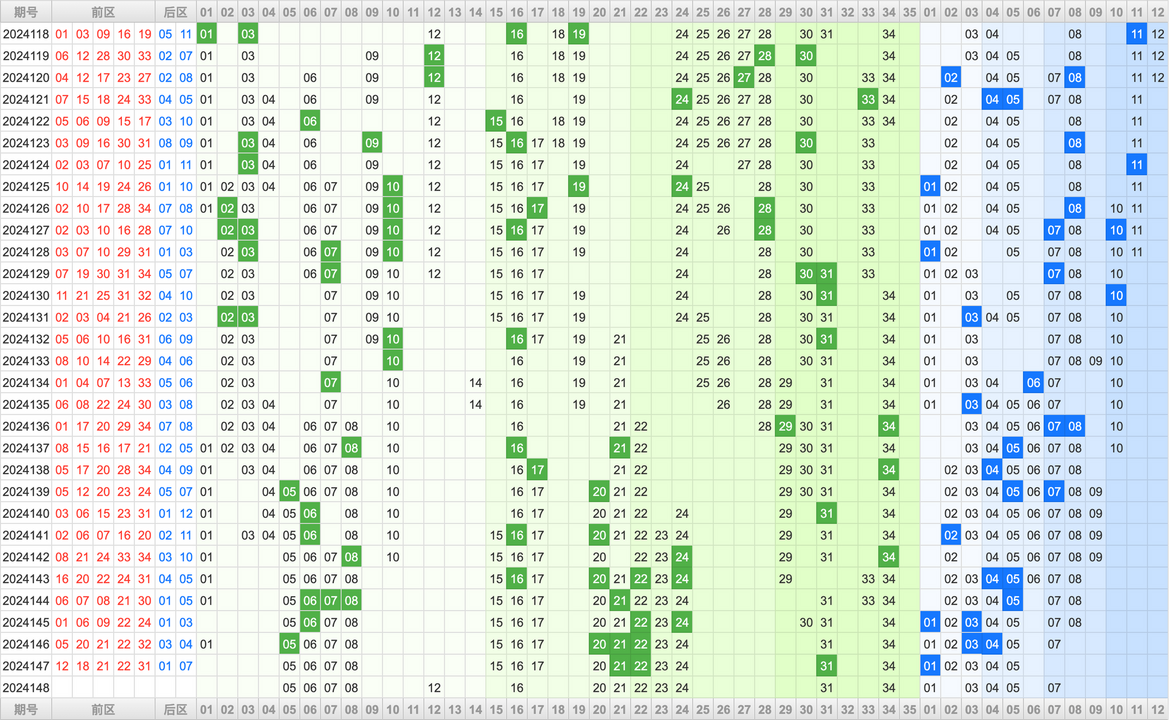The height and width of the screenshot is (720, 1169).
Task: Click green highlighted 31 in row 2024140
Action: tap(826, 513)
